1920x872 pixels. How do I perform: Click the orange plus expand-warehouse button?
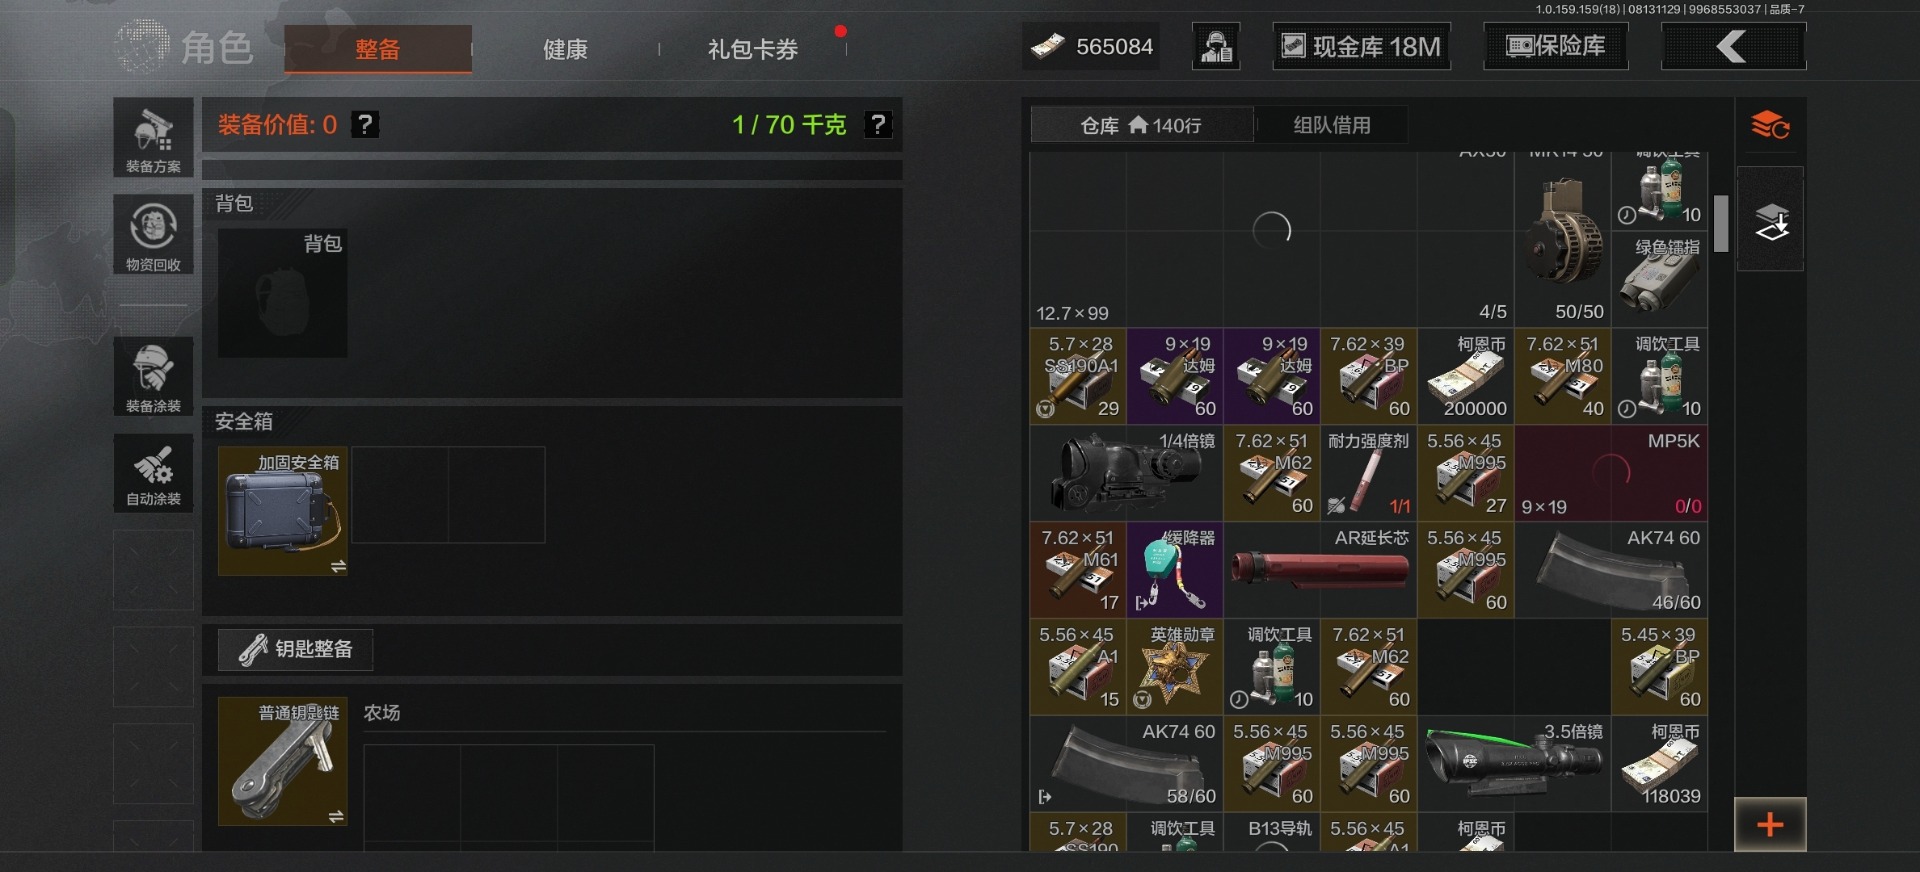(x=1770, y=825)
